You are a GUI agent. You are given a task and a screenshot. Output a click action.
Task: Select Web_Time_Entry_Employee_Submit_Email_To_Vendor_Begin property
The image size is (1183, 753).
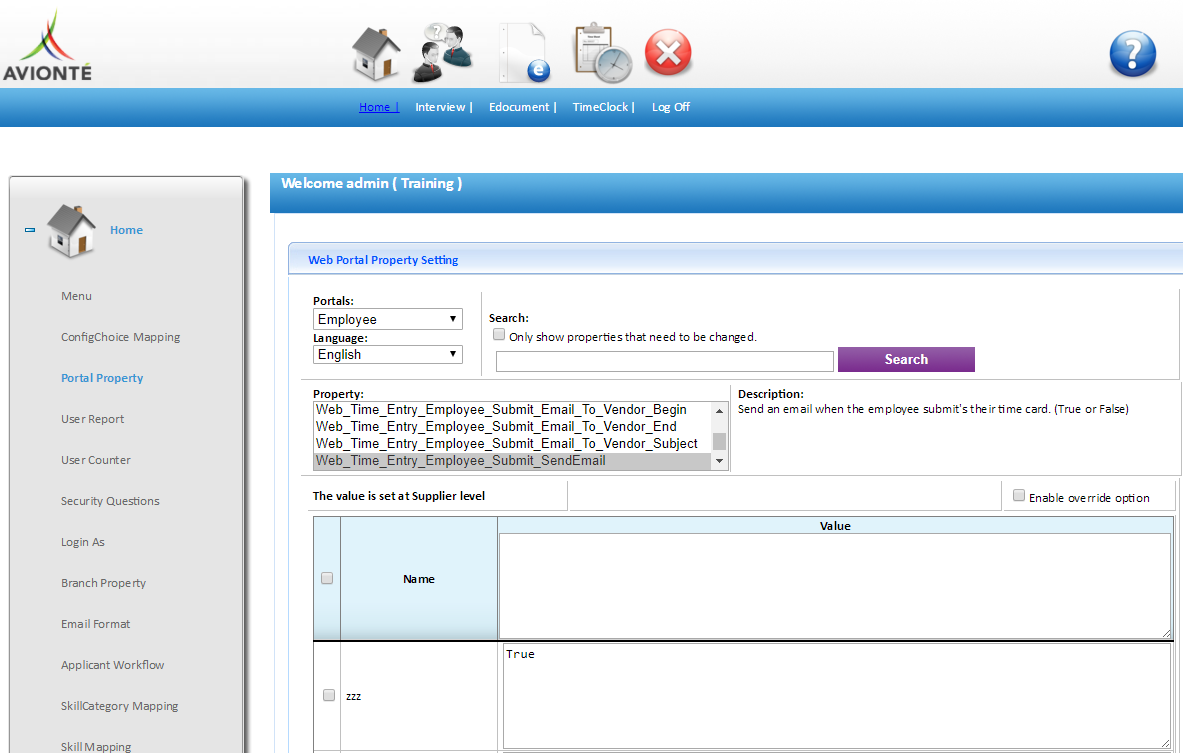(x=512, y=410)
